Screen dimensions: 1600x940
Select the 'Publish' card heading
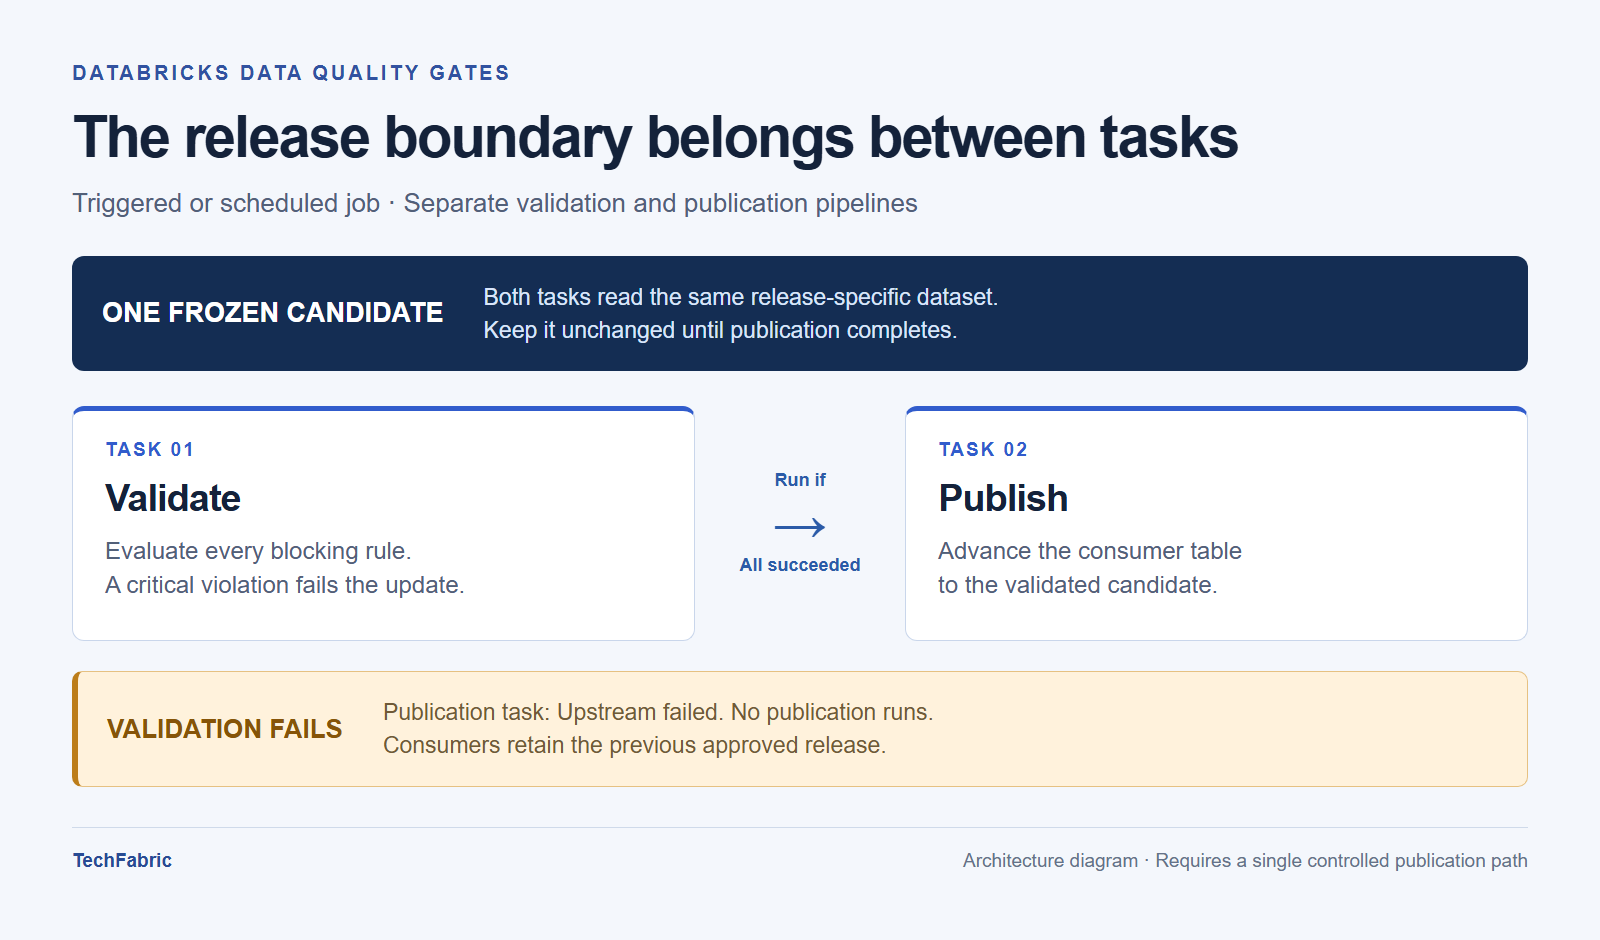click(1003, 498)
